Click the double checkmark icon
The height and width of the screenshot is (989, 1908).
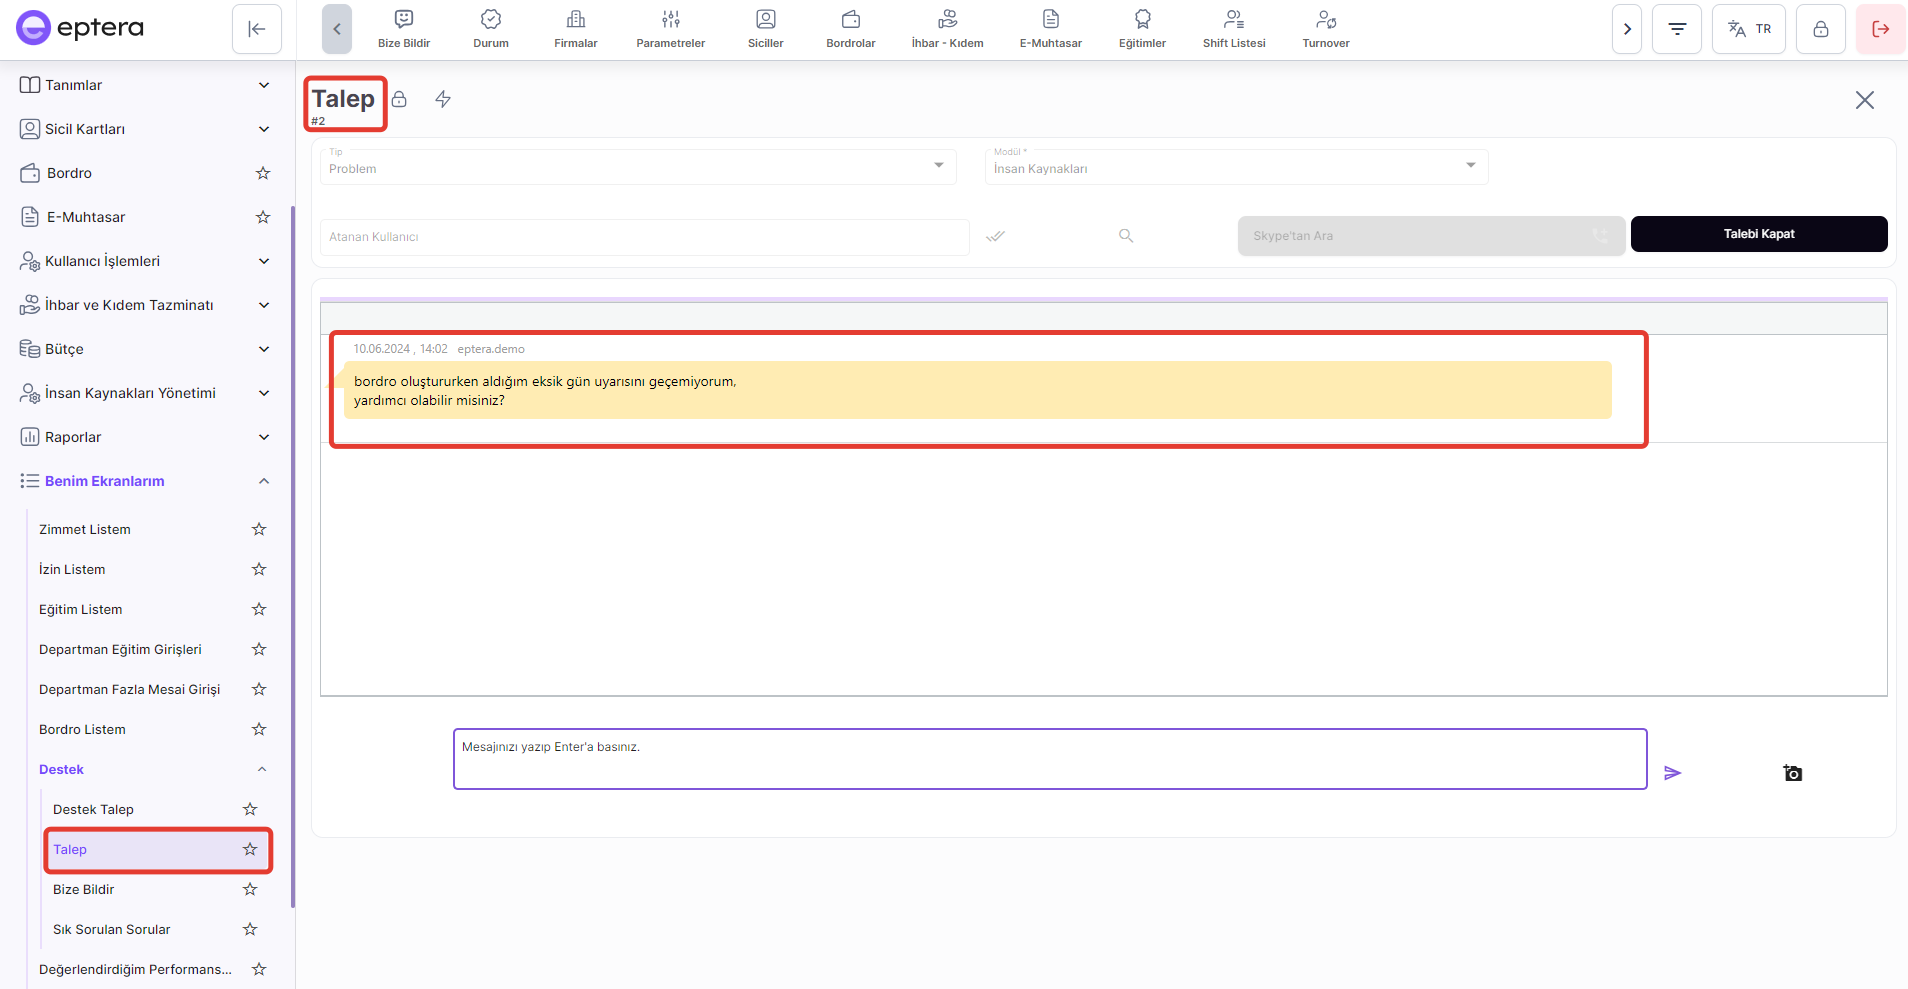point(995,236)
